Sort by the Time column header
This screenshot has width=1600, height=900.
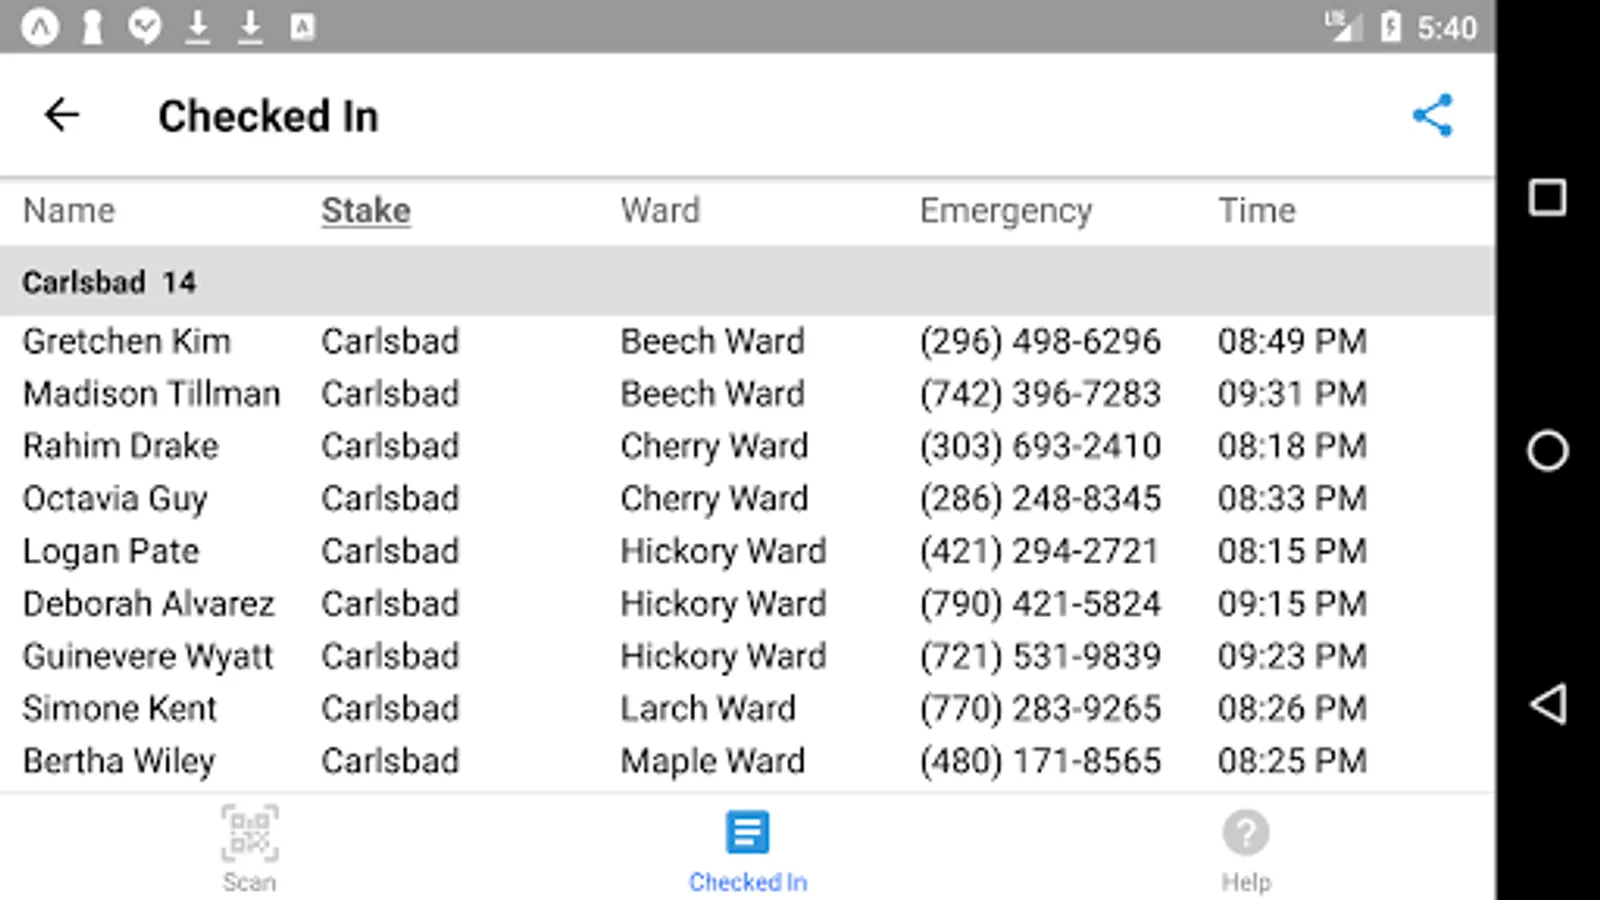click(x=1256, y=211)
